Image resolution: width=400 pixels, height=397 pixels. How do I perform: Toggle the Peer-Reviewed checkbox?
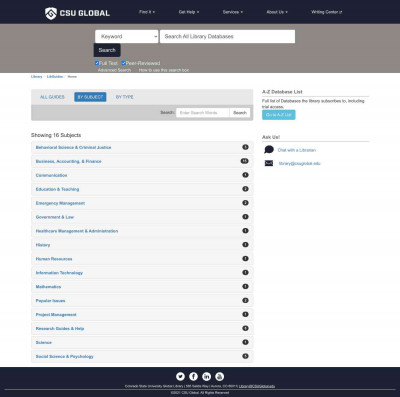123,63
